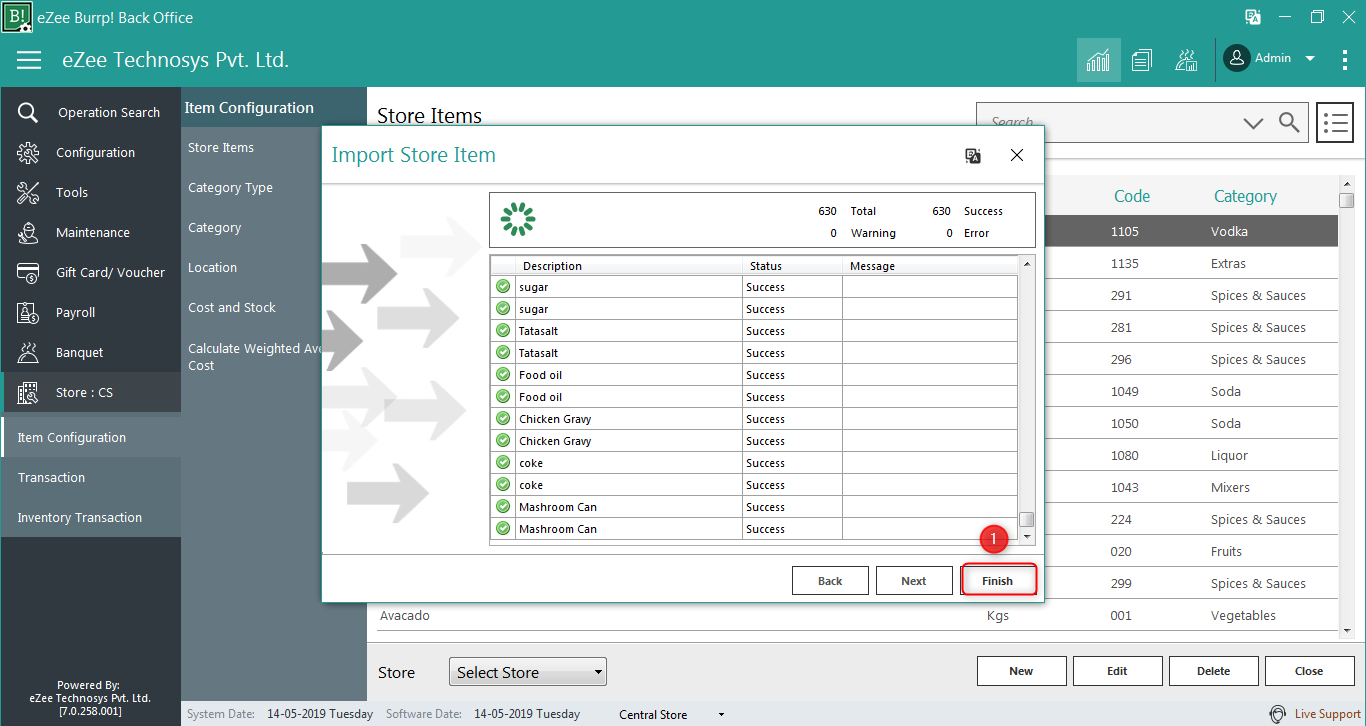Open Store Items submenu entry
Screen dimensions: 1366x726
(x=221, y=147)
